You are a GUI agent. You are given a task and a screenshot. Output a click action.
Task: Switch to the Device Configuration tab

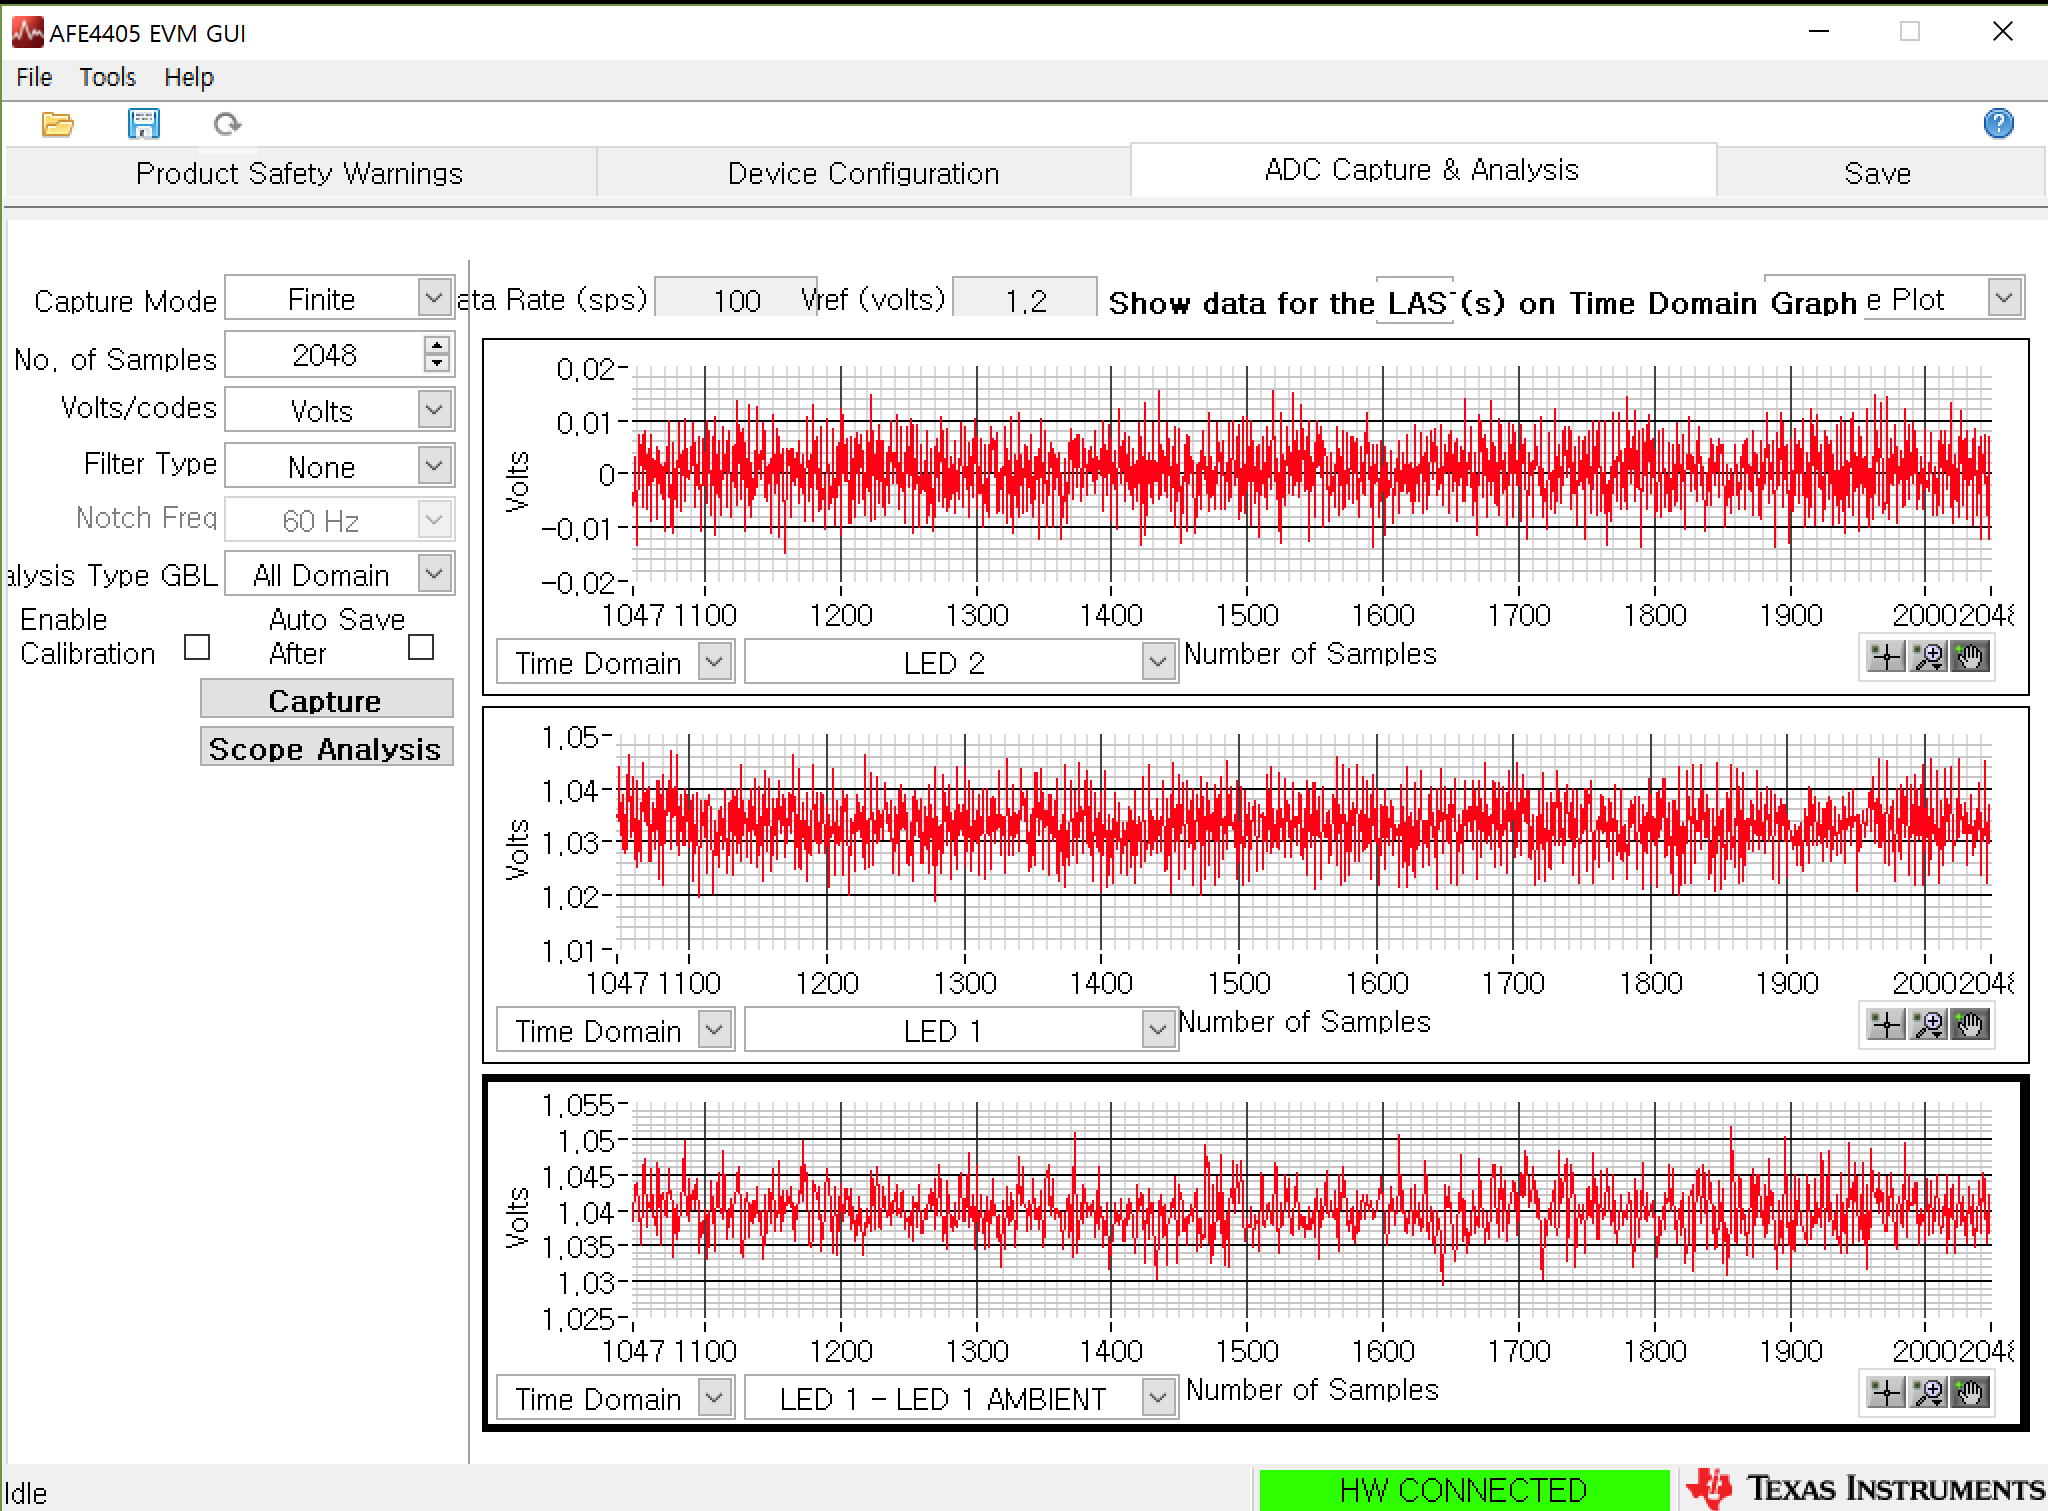(863, 174)
